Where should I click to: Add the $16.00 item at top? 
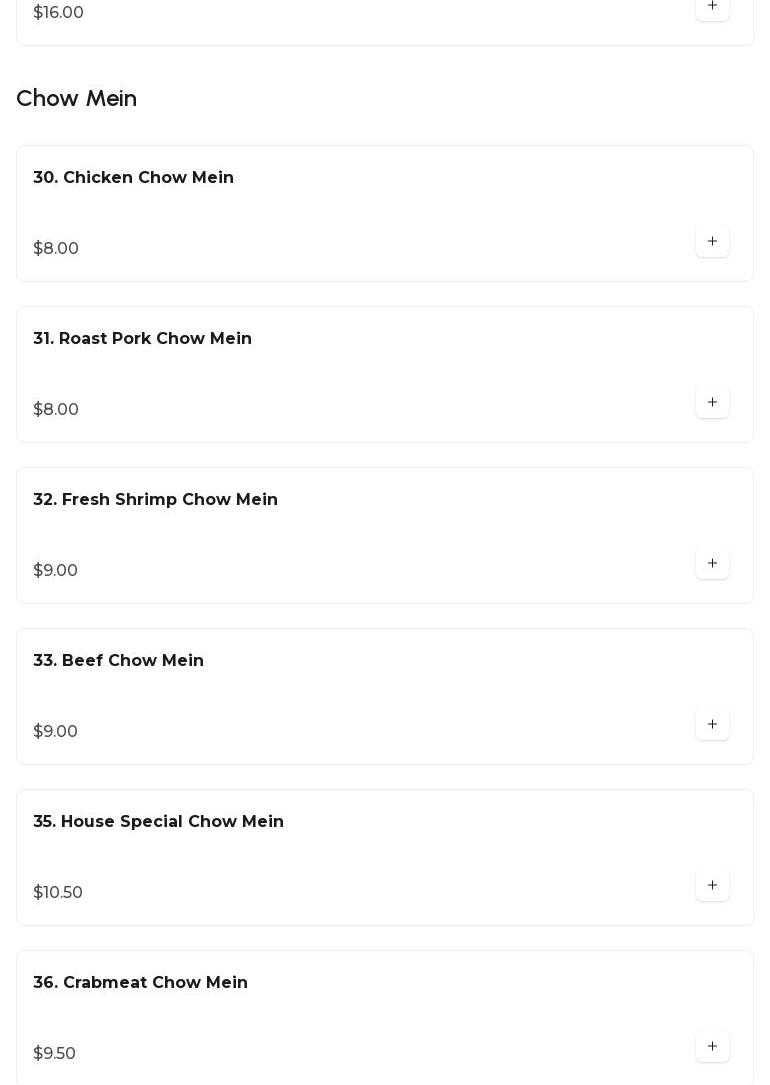pos(712,7)
